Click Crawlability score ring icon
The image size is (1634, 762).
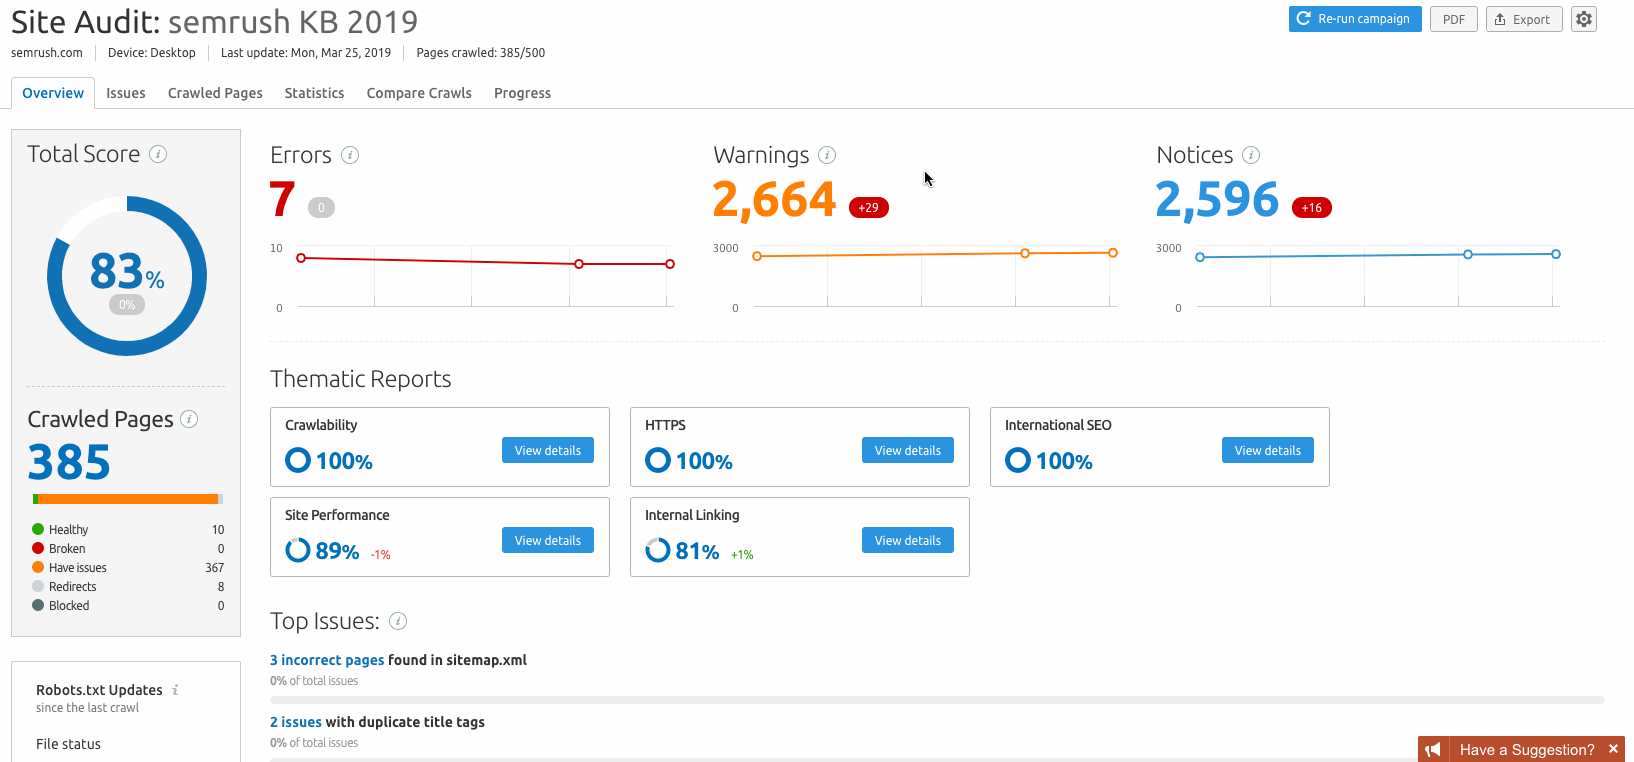(x=298, y=460)
